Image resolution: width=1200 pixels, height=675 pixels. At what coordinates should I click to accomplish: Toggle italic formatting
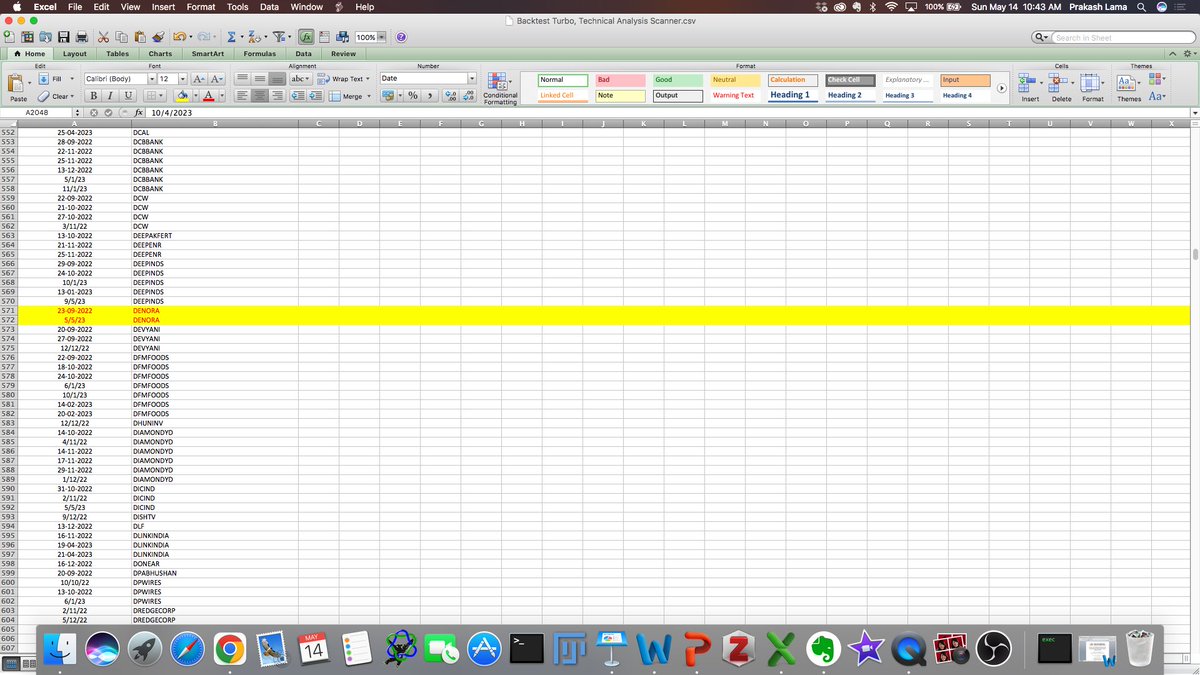[x=110, y=96]
